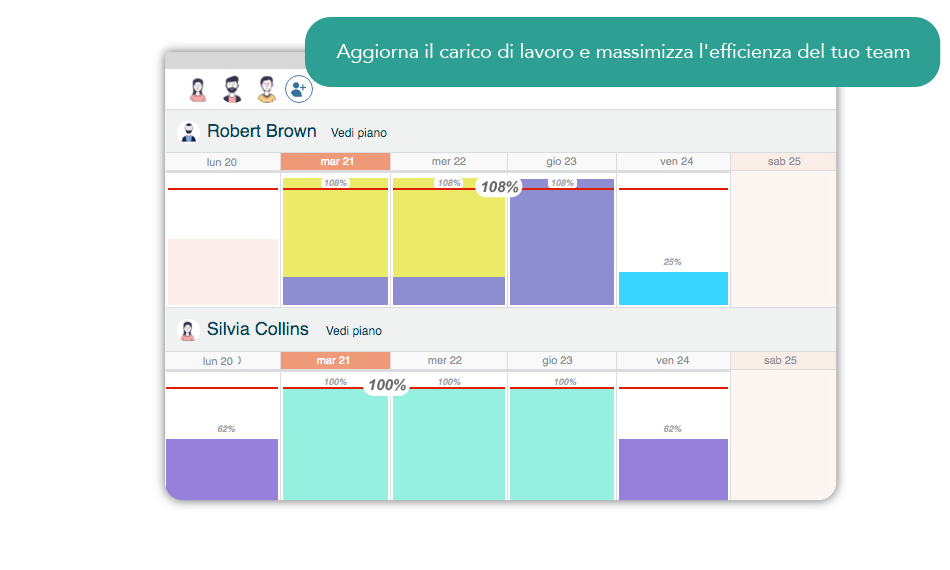Click the 108% overload badge for Robert Brown
This screenshot has width=950, height=570.
tap(499, 187)
